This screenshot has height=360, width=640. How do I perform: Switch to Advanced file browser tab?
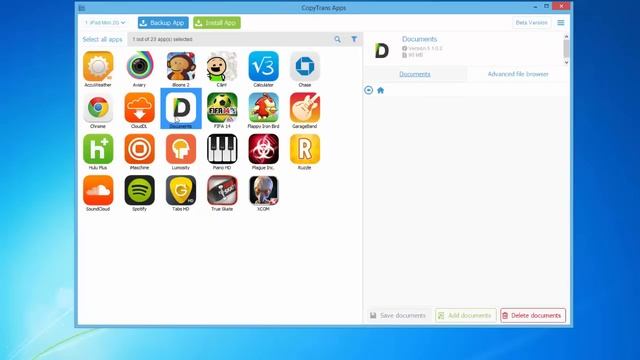click(518, 74)
